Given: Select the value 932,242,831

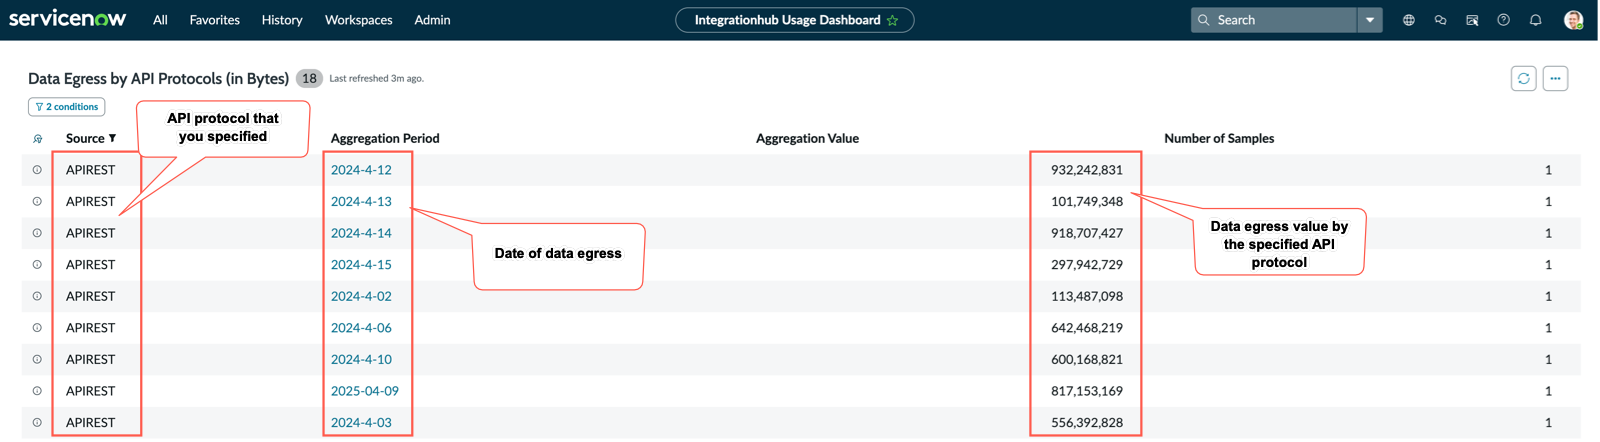Looking at the screenshot, I should (1087, 170).
